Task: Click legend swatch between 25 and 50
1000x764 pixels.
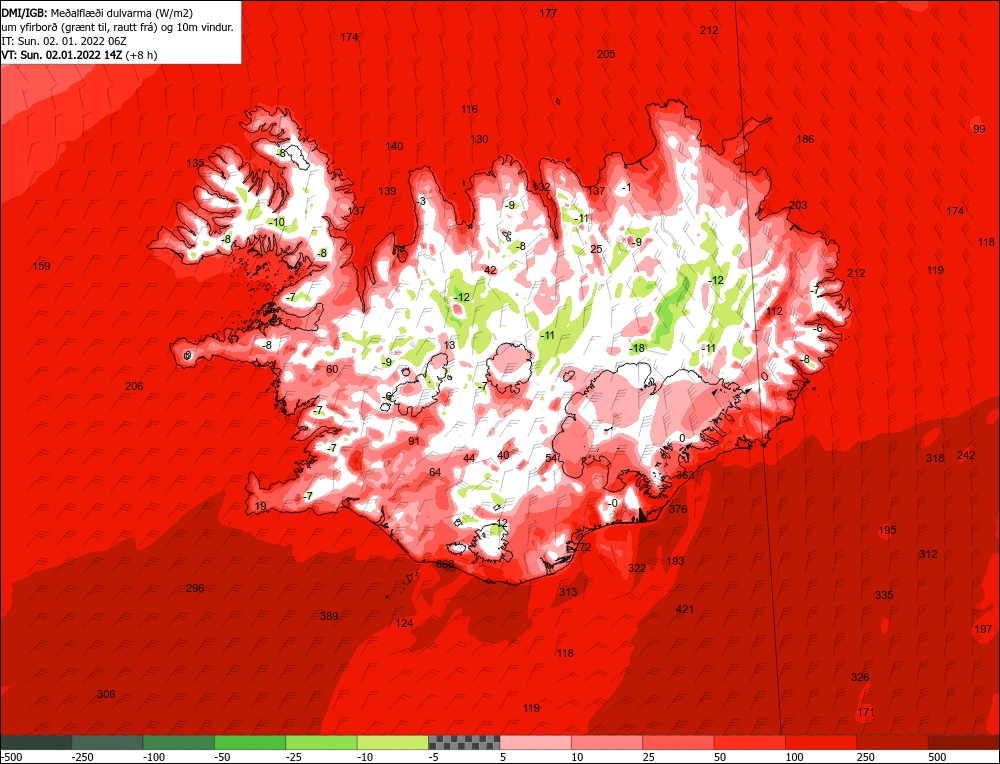Action: tap(679, 742)
